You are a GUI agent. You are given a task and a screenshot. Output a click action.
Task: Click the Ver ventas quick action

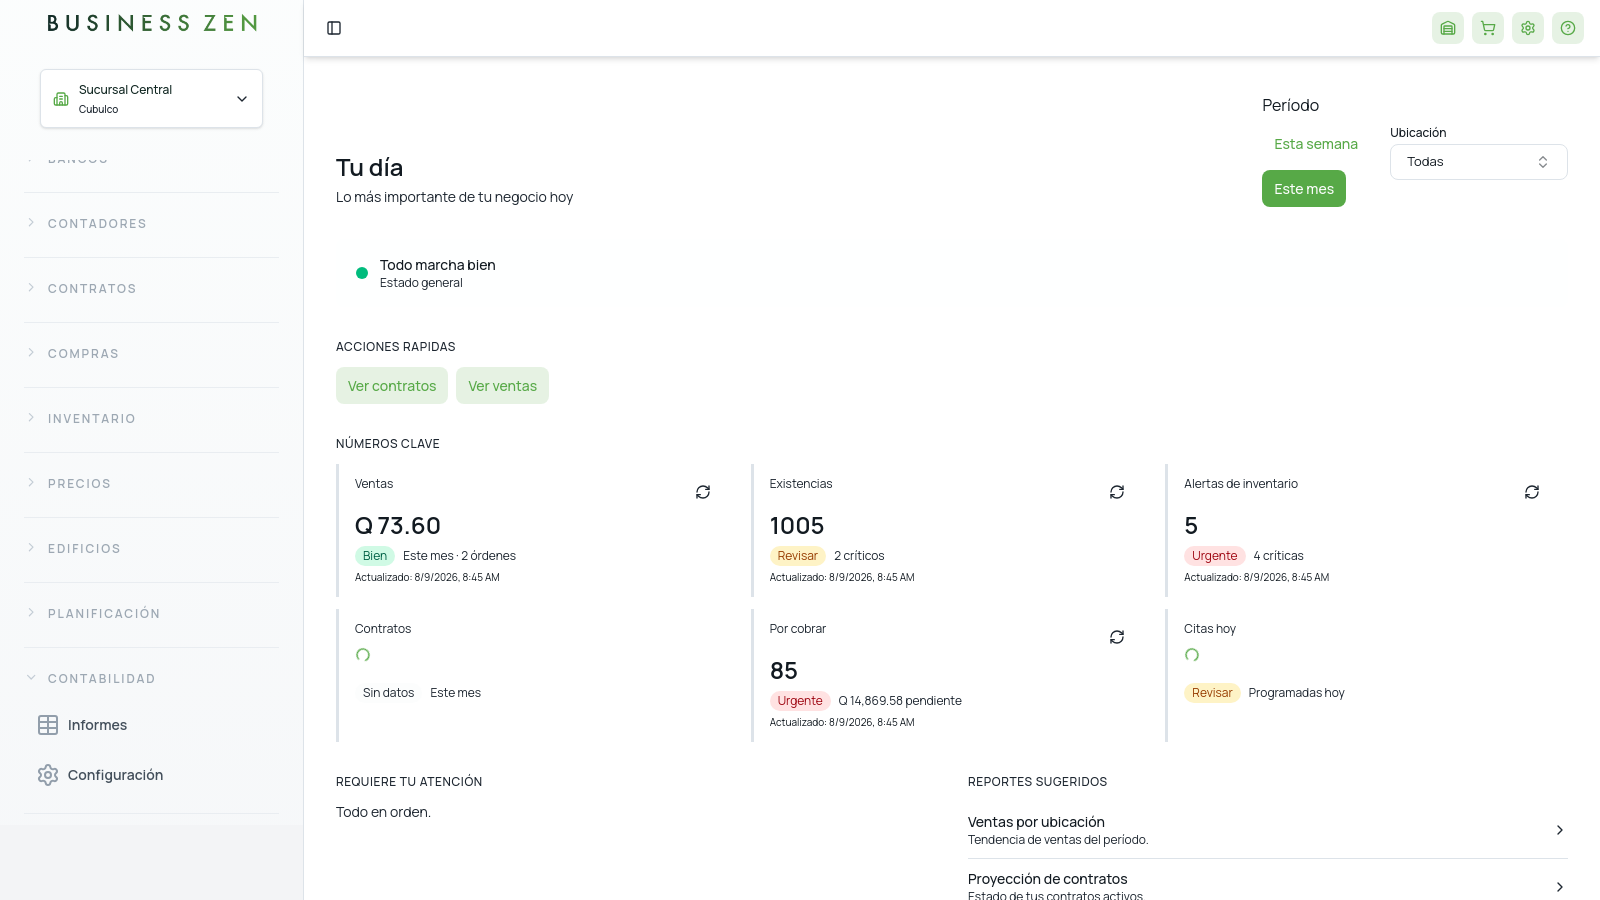tap(502, 386)
